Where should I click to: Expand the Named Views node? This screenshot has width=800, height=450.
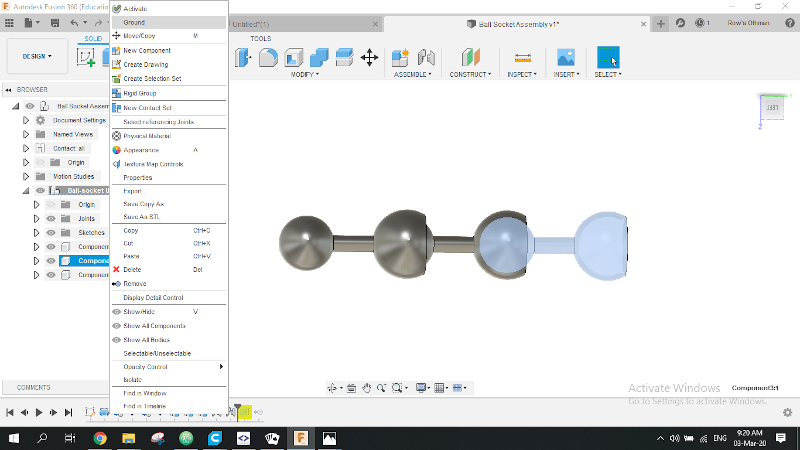point(26,134)
